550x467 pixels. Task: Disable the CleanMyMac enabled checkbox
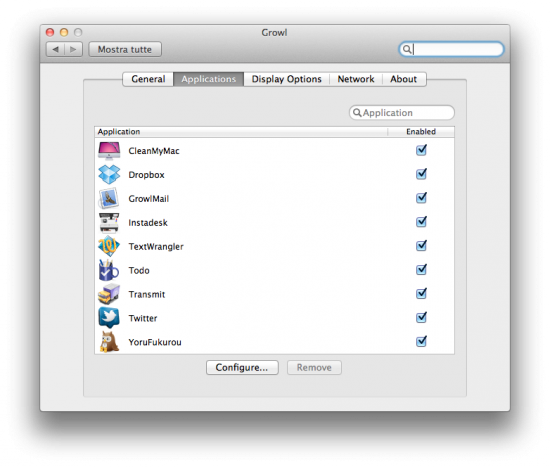coord(421,151)
